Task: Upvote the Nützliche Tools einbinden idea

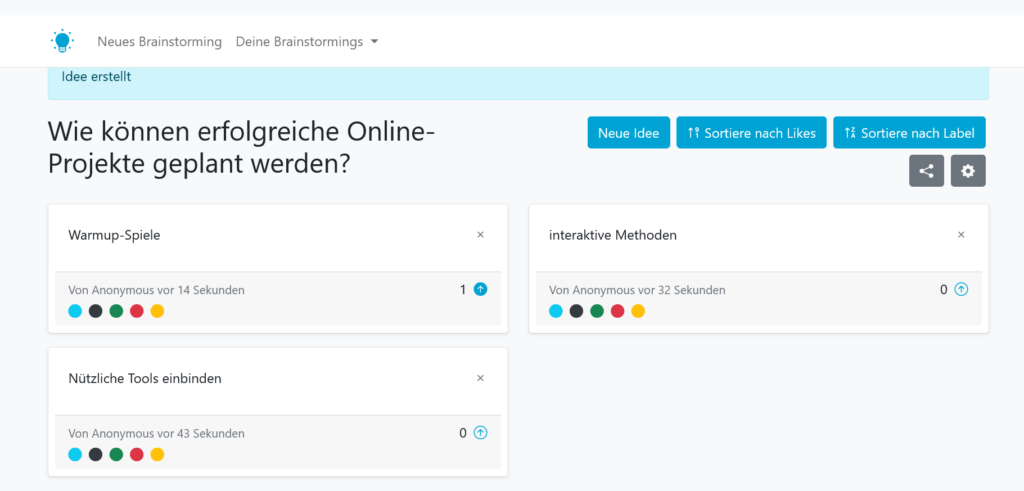Action: click(481, 432)
